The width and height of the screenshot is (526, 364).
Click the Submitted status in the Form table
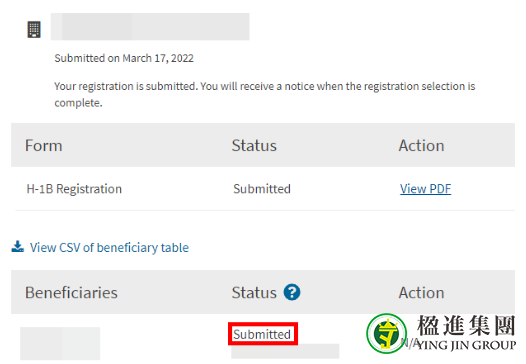click(x=262, y=189)
